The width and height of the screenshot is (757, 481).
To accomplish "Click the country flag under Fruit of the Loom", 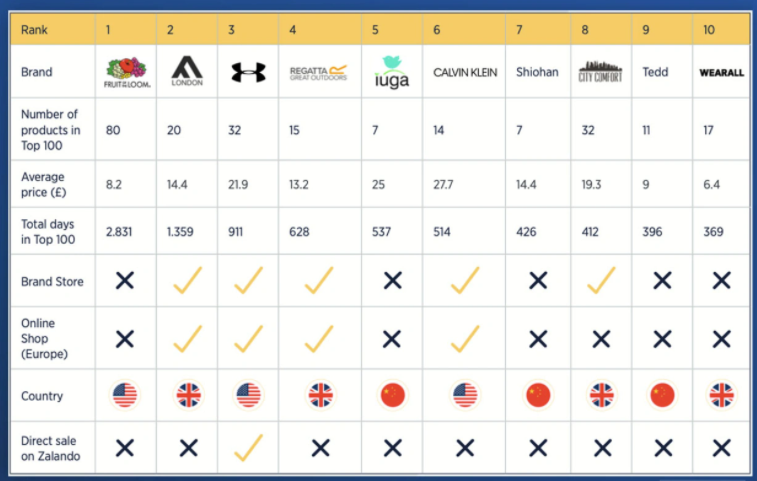I will [125, 395].
